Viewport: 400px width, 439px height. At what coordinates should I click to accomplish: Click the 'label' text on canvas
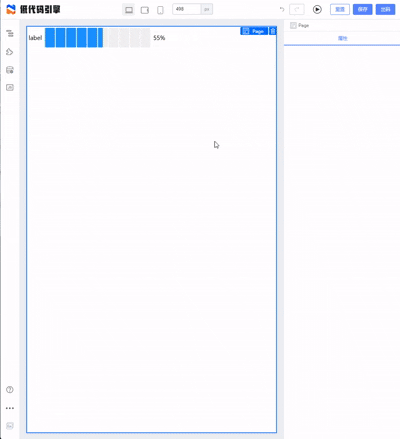[x=35, y=38]
